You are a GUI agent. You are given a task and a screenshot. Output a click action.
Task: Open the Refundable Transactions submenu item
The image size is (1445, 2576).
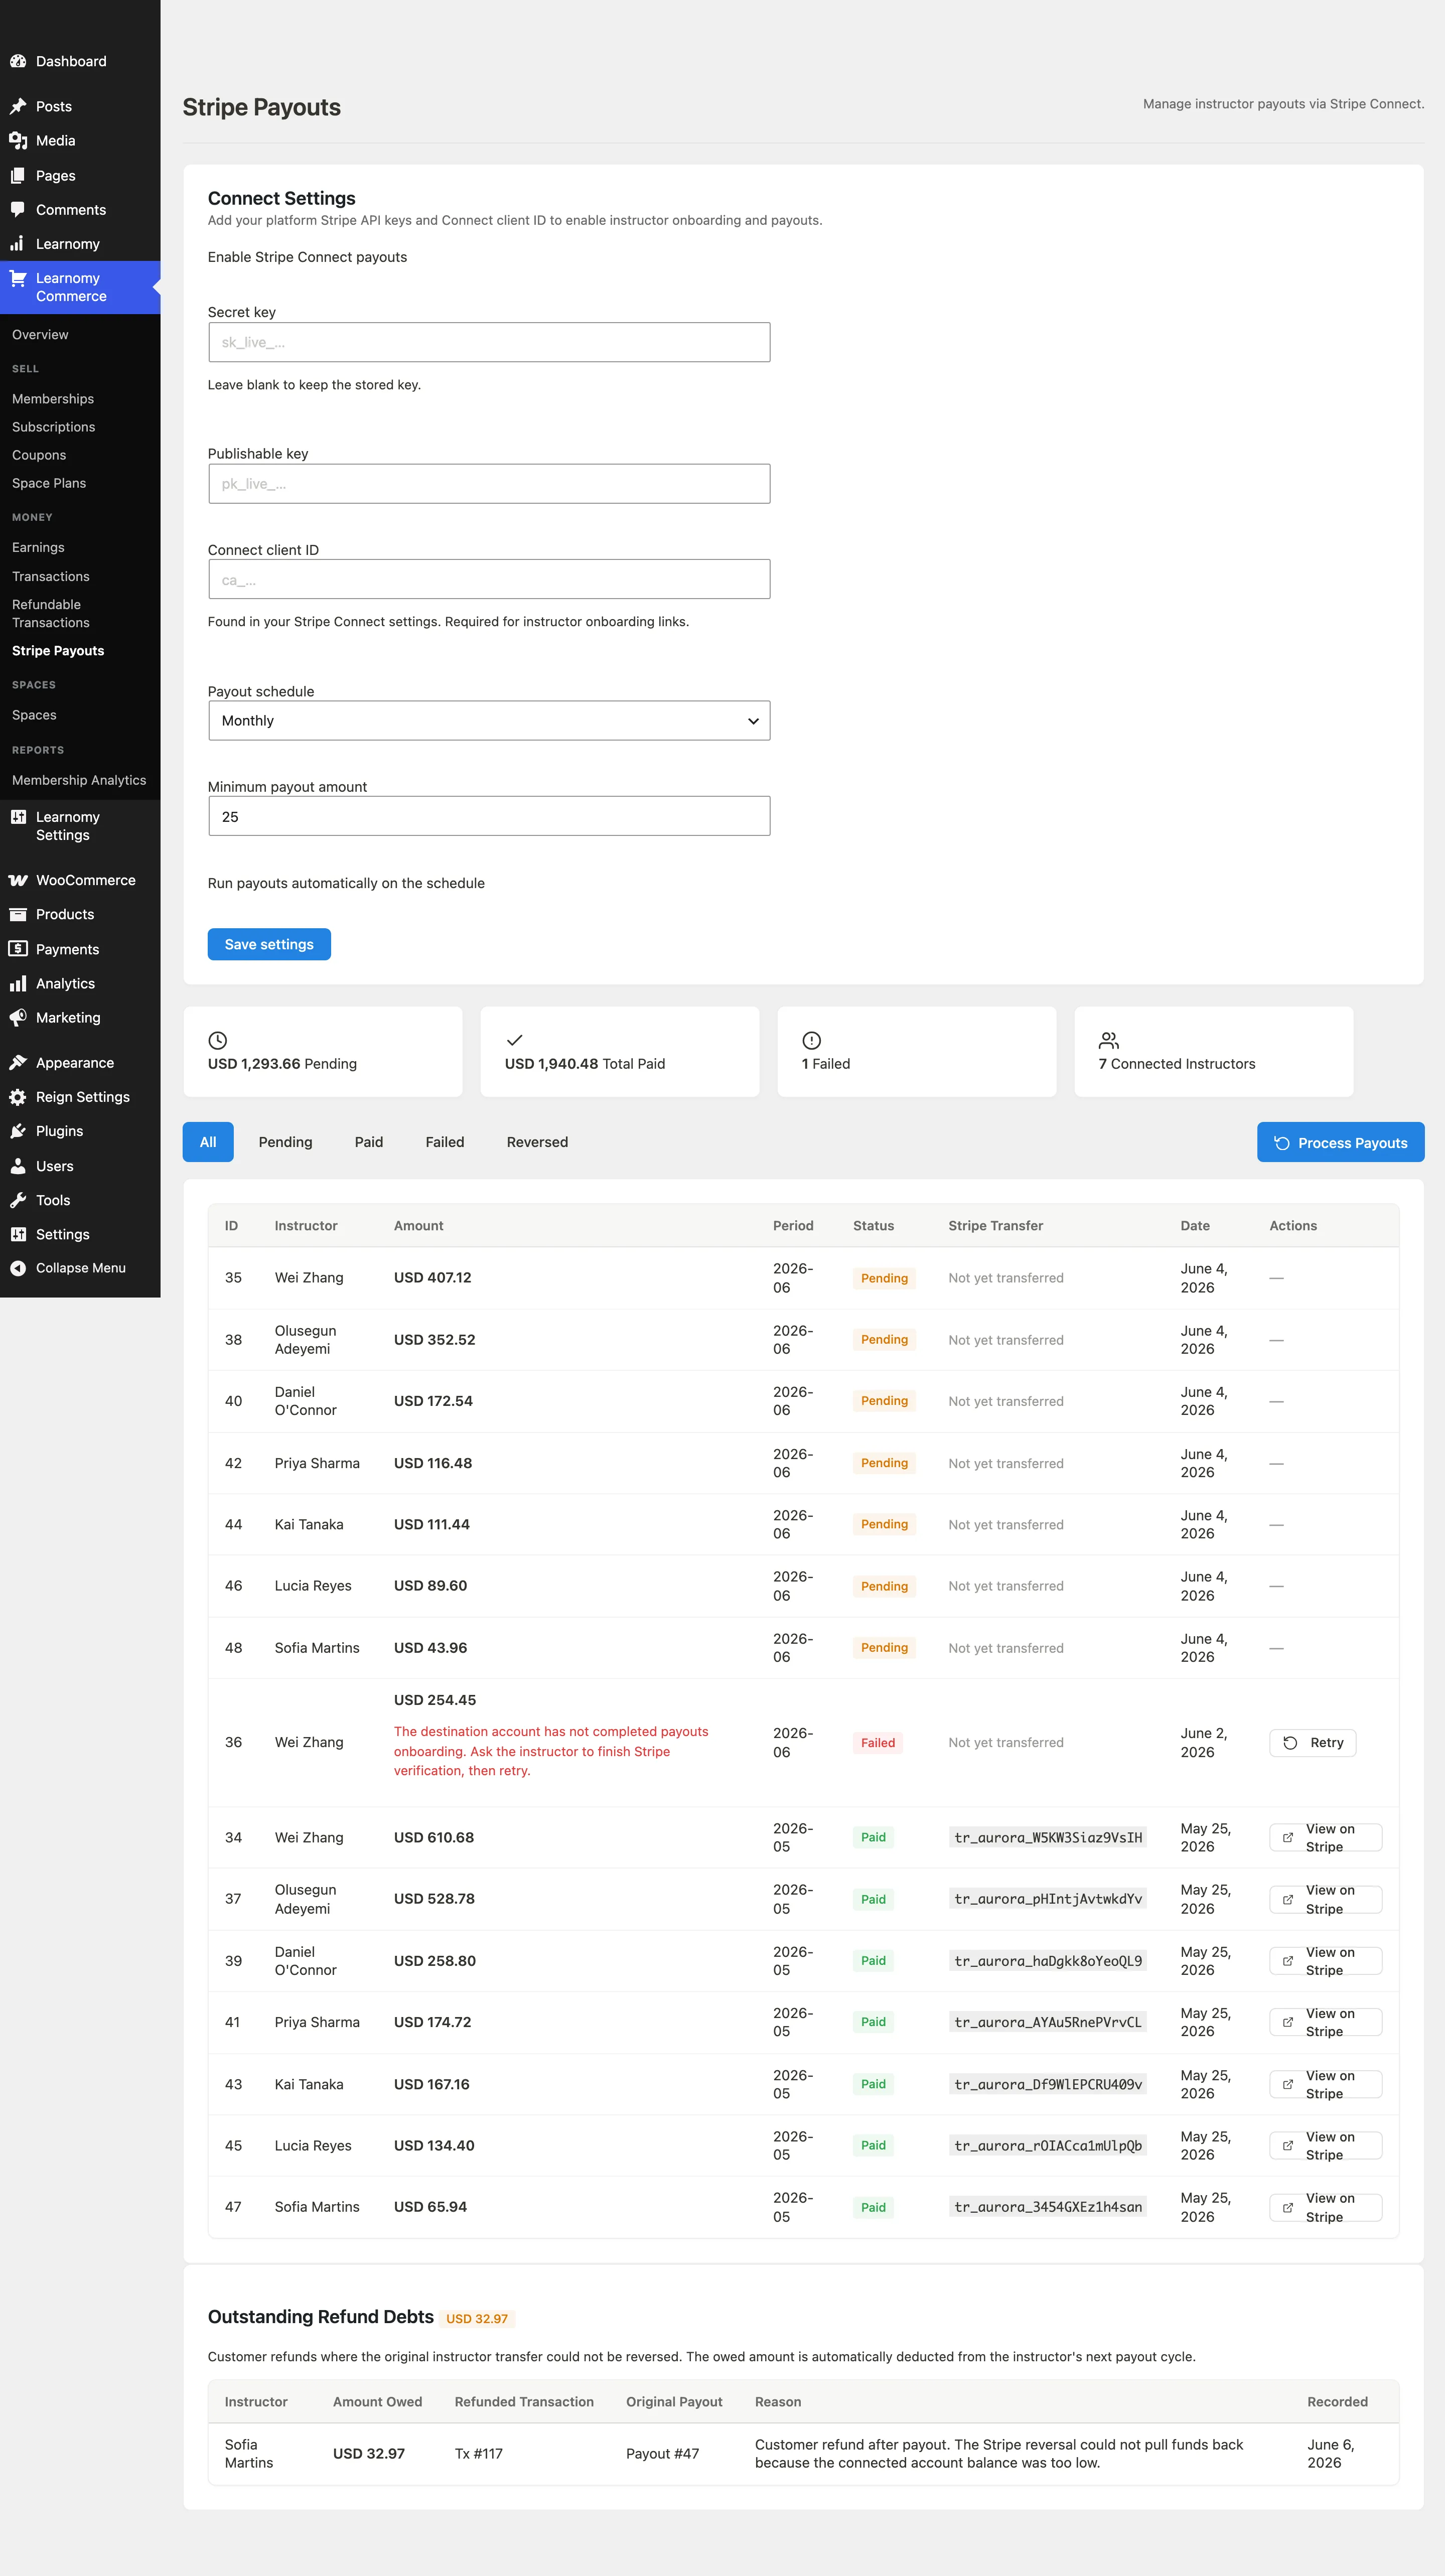click(51, 613)
